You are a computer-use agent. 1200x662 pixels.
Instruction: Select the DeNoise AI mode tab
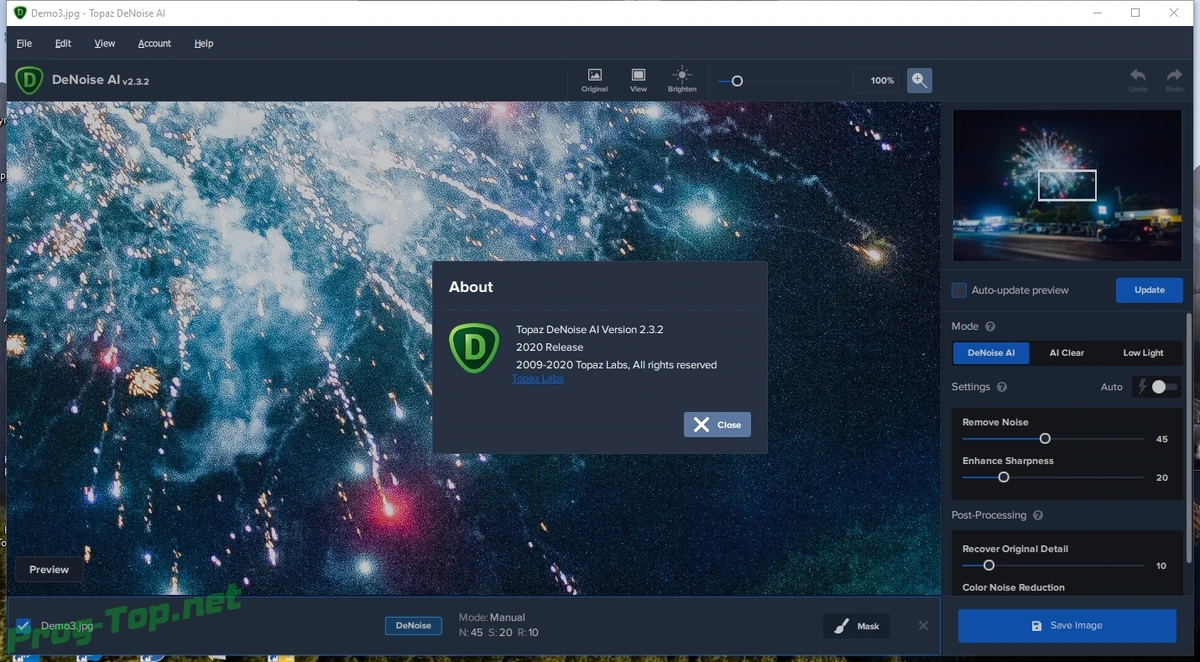click(x=991, y=353)
